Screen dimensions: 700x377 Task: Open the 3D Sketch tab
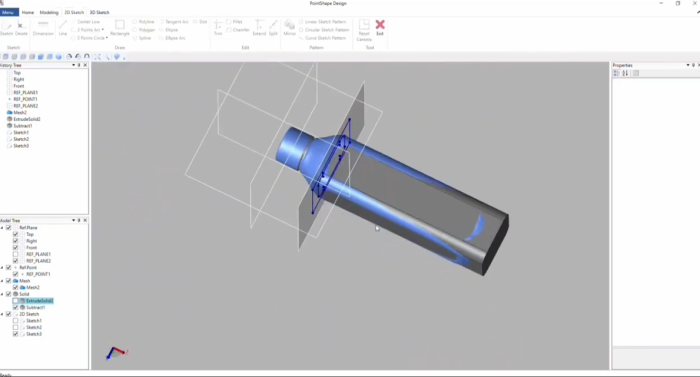(x=99, y=13)
